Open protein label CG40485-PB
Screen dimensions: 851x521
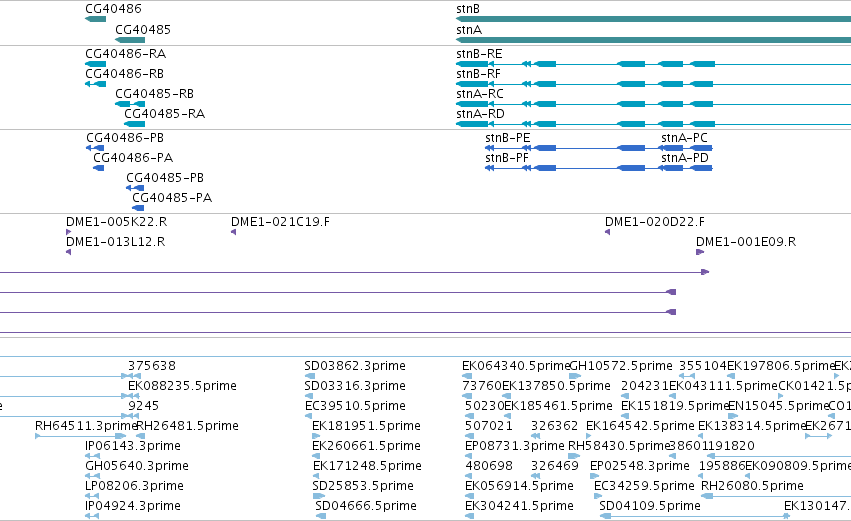click(166, 178)
